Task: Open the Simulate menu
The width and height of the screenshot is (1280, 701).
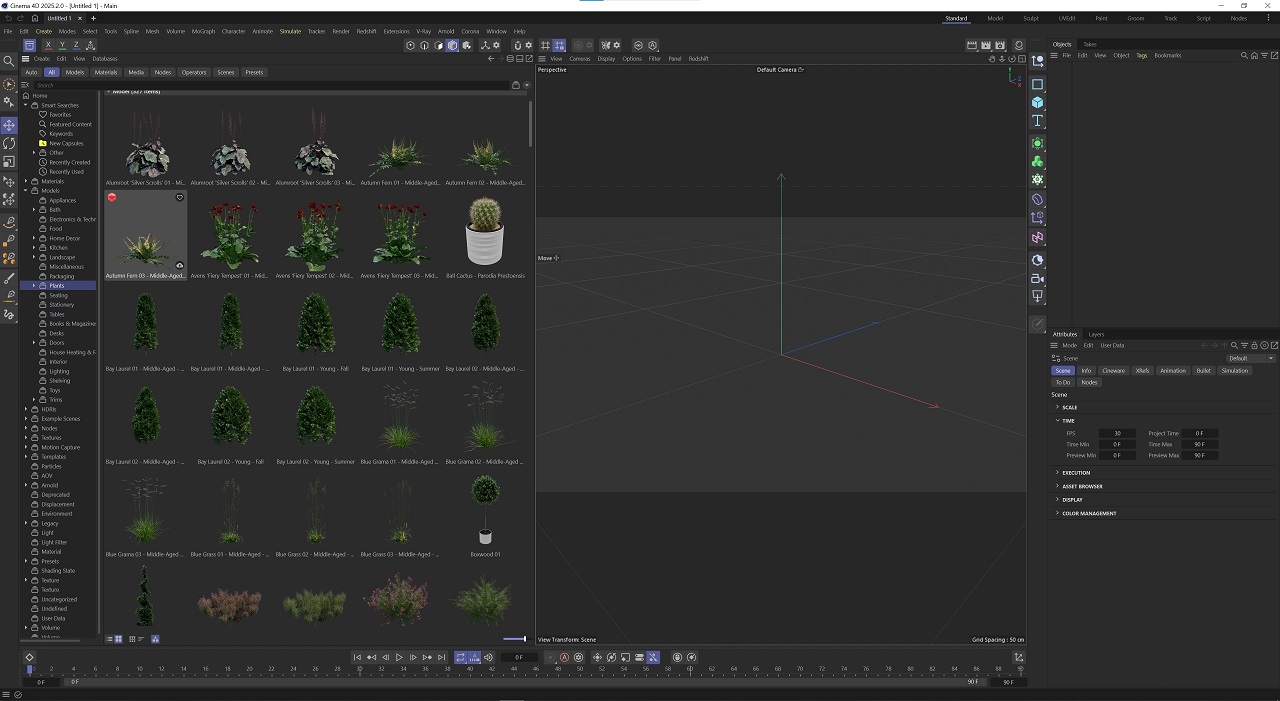Action: tap(290, 31)
